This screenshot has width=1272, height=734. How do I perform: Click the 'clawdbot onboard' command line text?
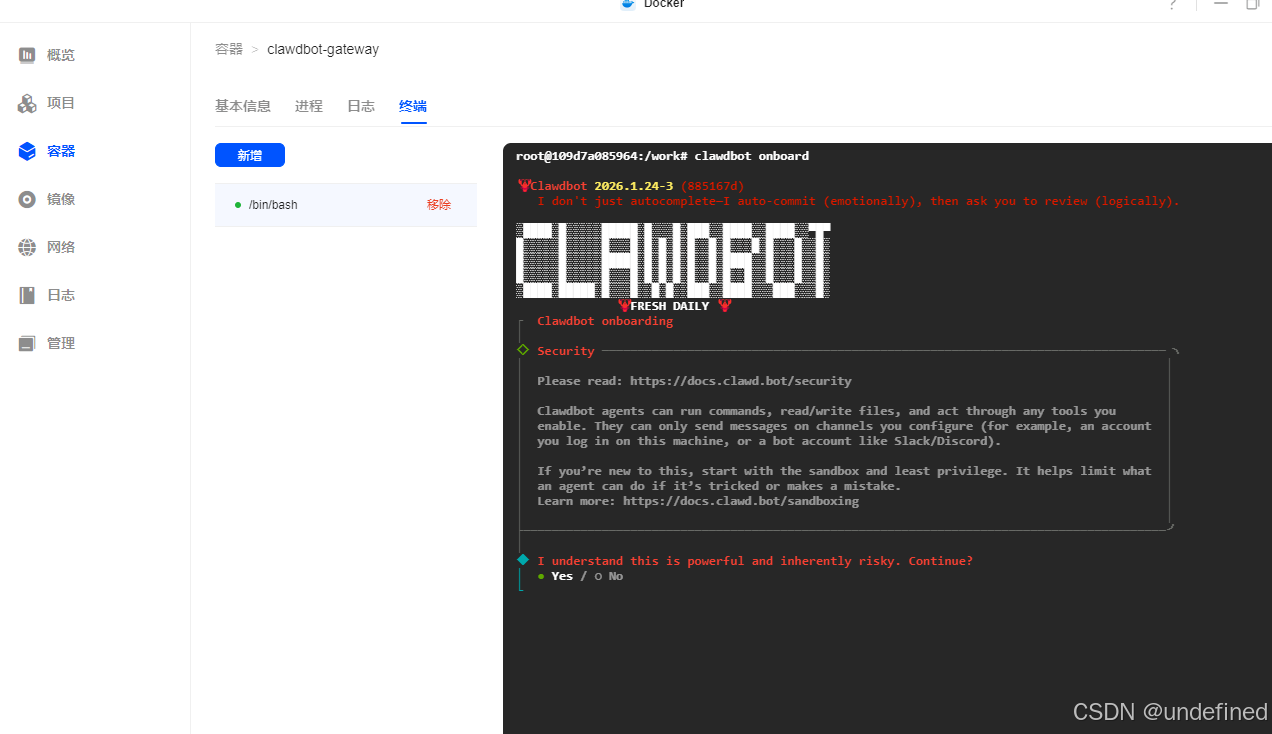point(752,156)
